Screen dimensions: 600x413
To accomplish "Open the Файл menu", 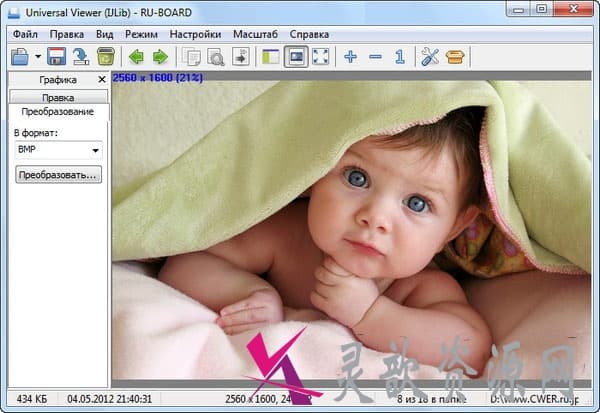I will click(x=25, y=34).
